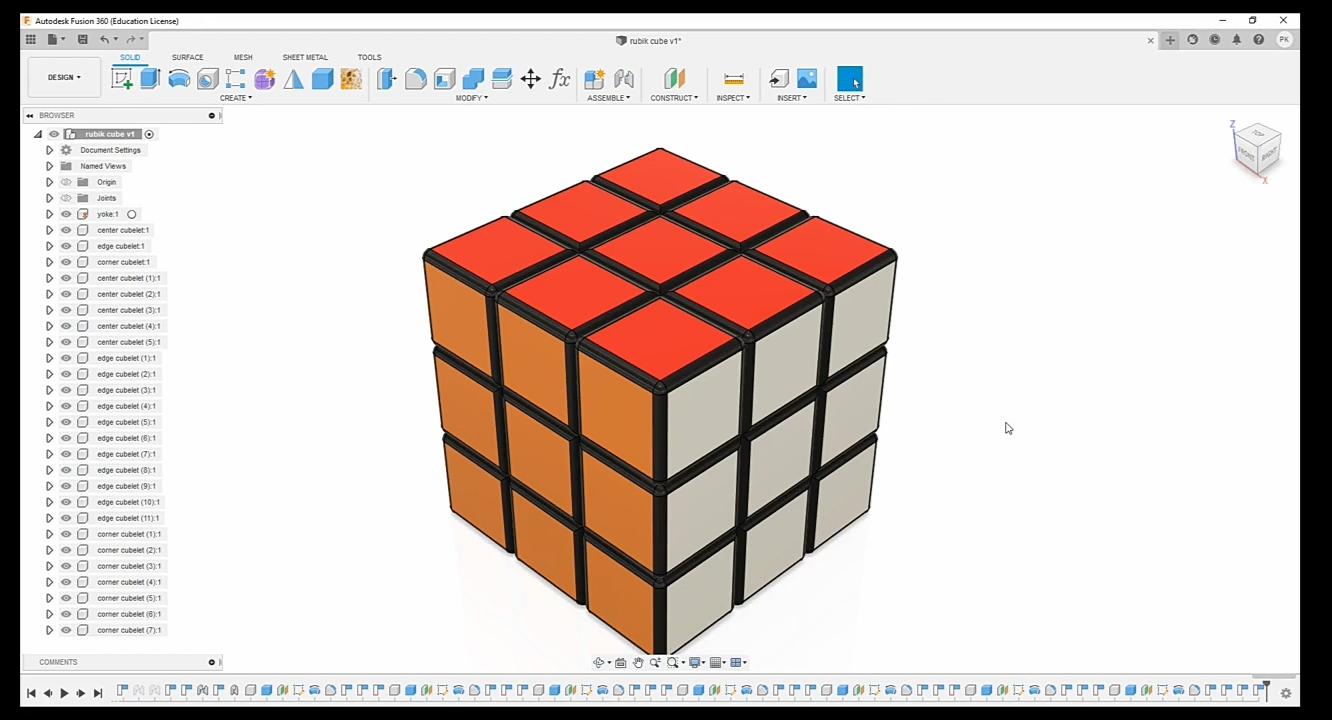Select the Box primitive tool

[x=322, y=79]
